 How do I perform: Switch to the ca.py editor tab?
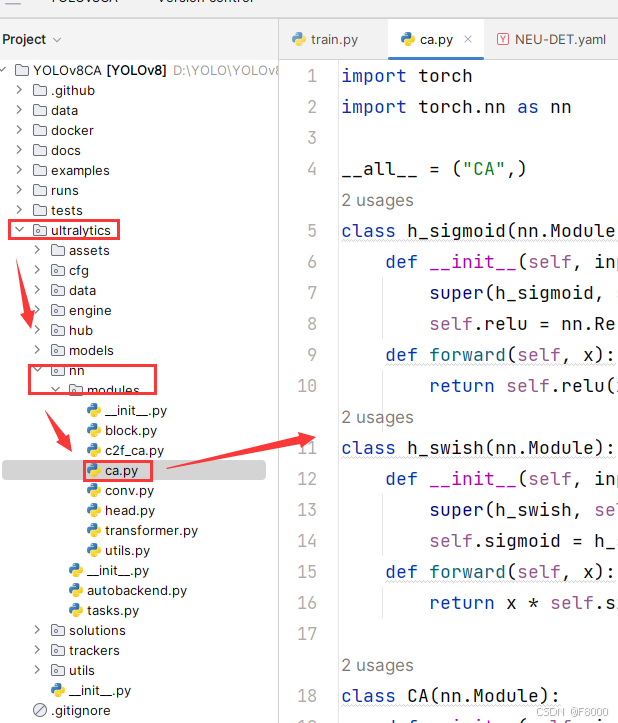tap(436, 40)
